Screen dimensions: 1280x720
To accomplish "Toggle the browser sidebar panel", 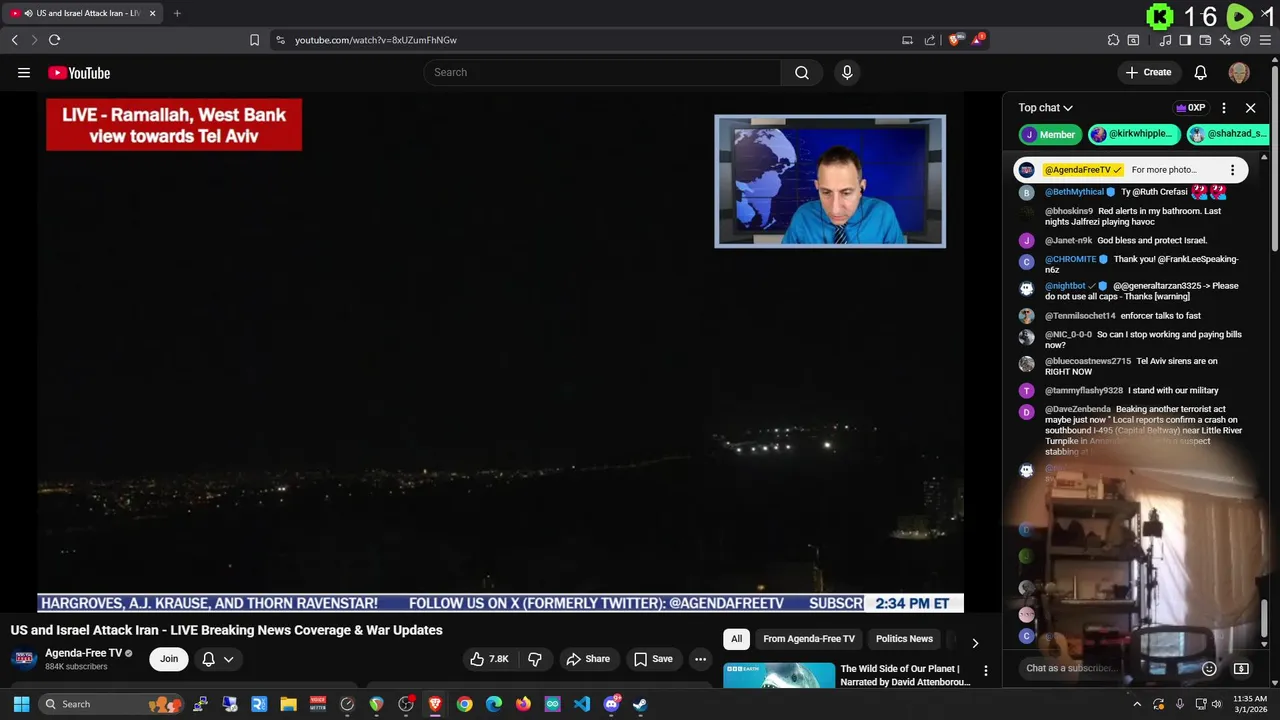I will [1185, 40].
